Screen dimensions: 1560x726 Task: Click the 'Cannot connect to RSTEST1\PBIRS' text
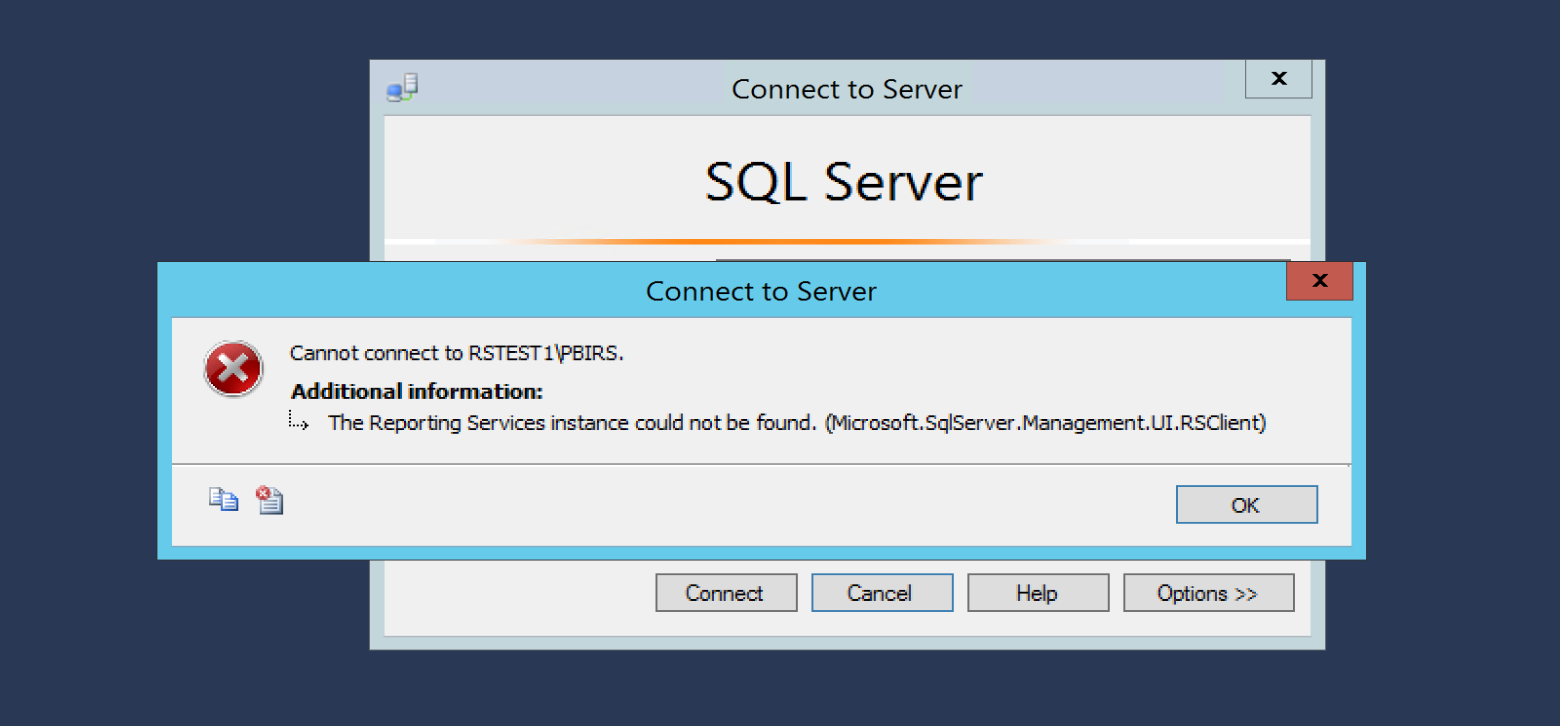456,353
